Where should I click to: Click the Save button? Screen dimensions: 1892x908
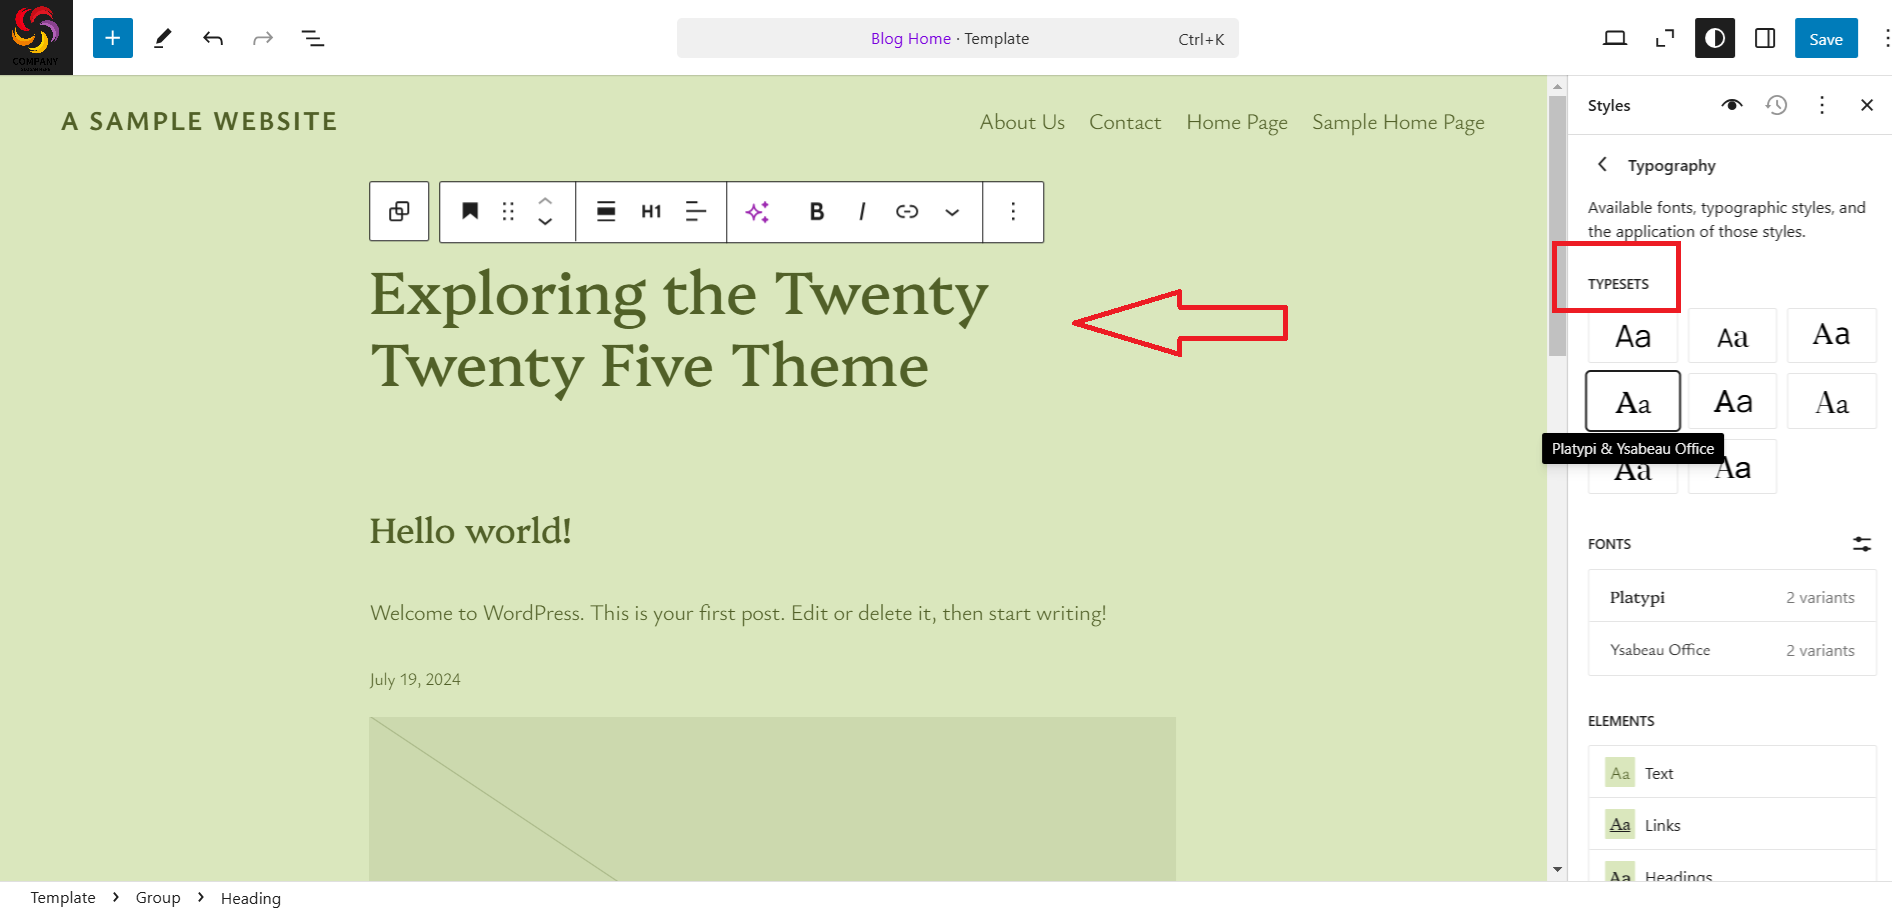pyautogui.click(x=1826, y=38)
